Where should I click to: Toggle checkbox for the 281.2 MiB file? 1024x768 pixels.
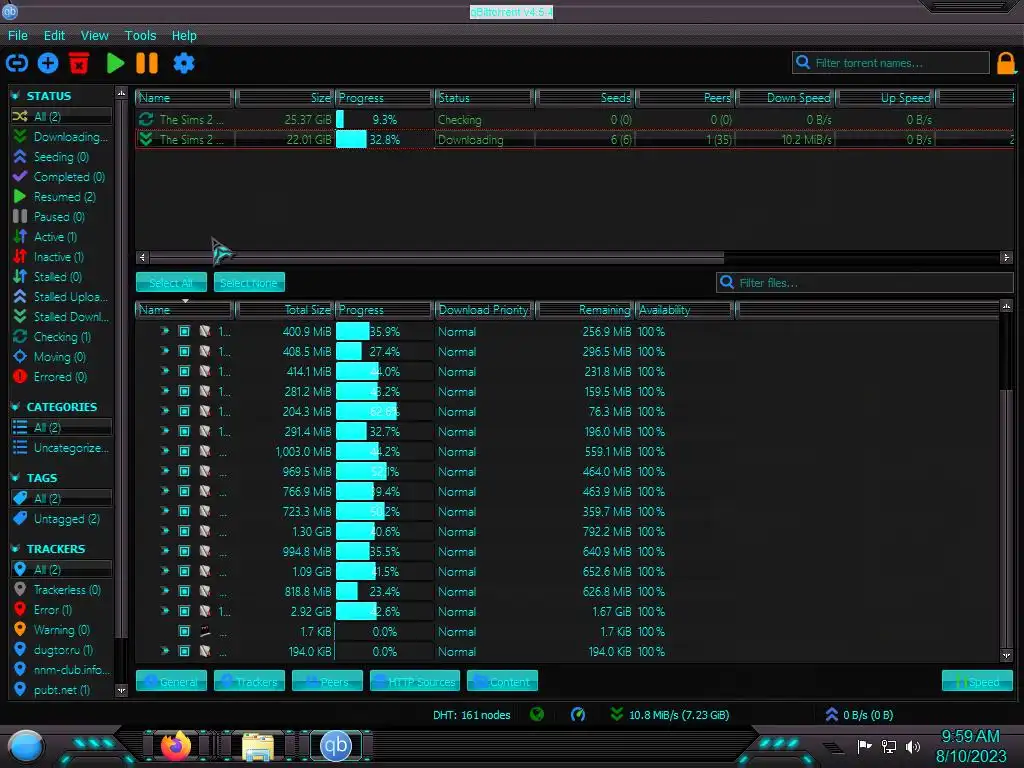(x=185, y=391)
